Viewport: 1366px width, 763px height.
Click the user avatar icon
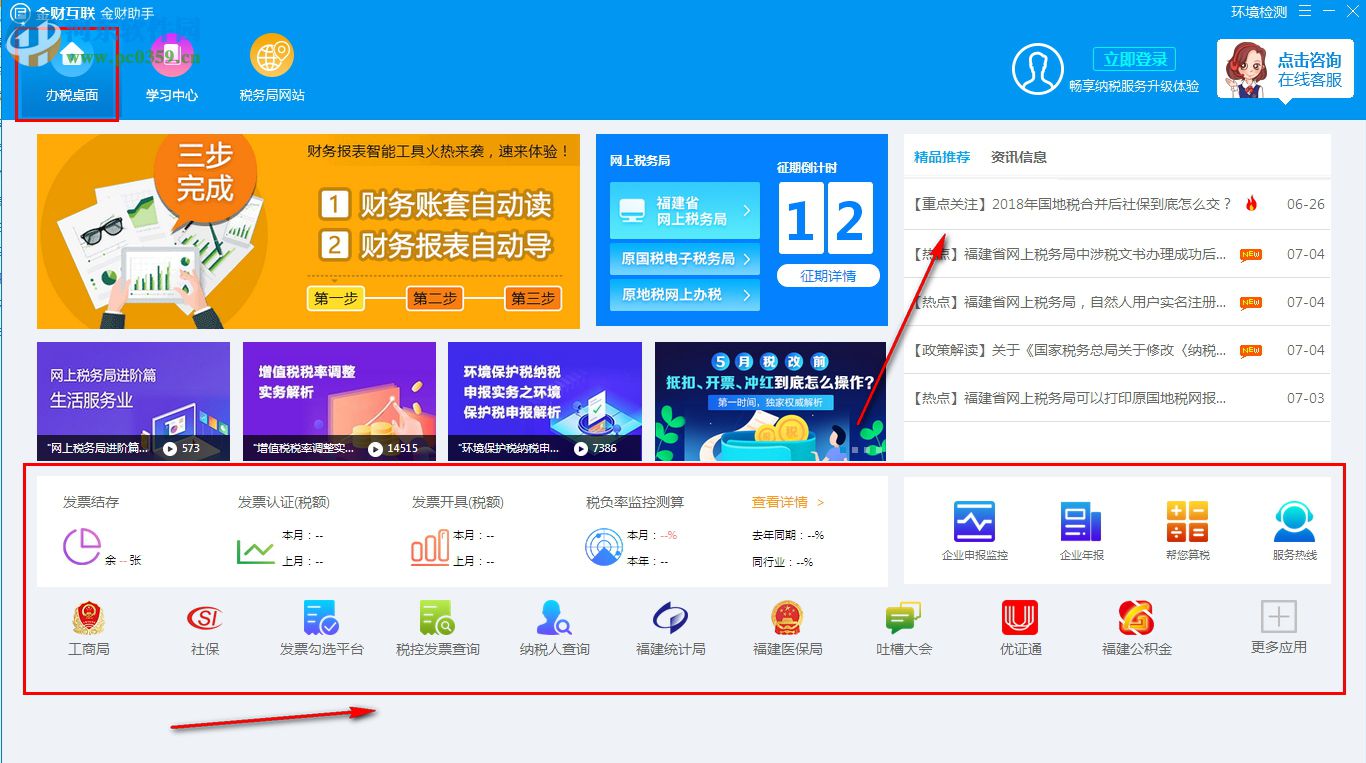point(1037,69)
